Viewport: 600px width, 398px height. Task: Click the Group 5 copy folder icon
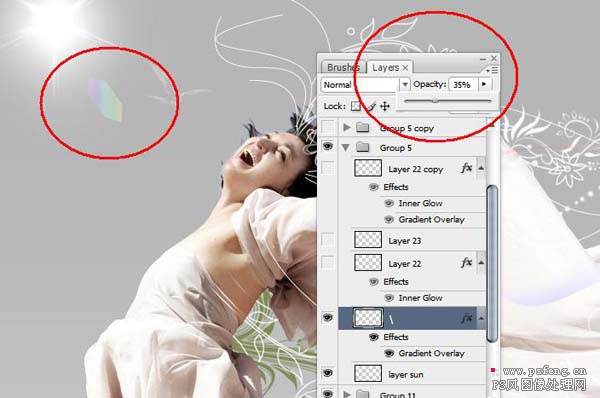coord(362,127)
